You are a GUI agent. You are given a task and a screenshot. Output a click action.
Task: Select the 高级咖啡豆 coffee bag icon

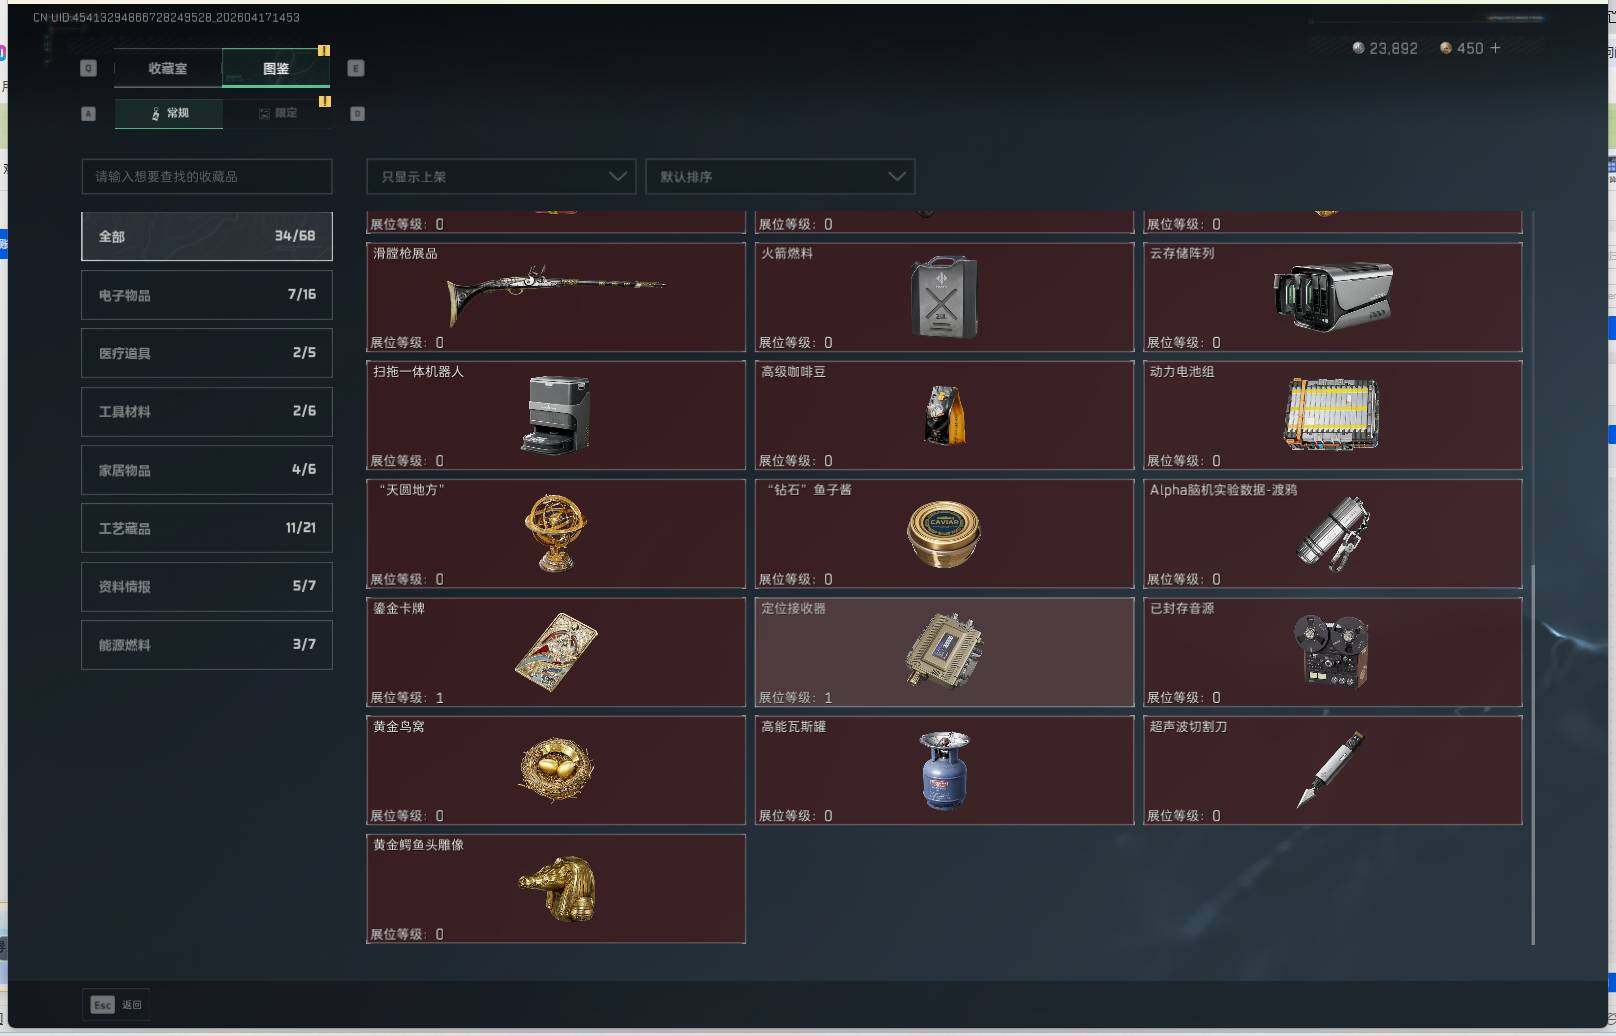point(944,415)
